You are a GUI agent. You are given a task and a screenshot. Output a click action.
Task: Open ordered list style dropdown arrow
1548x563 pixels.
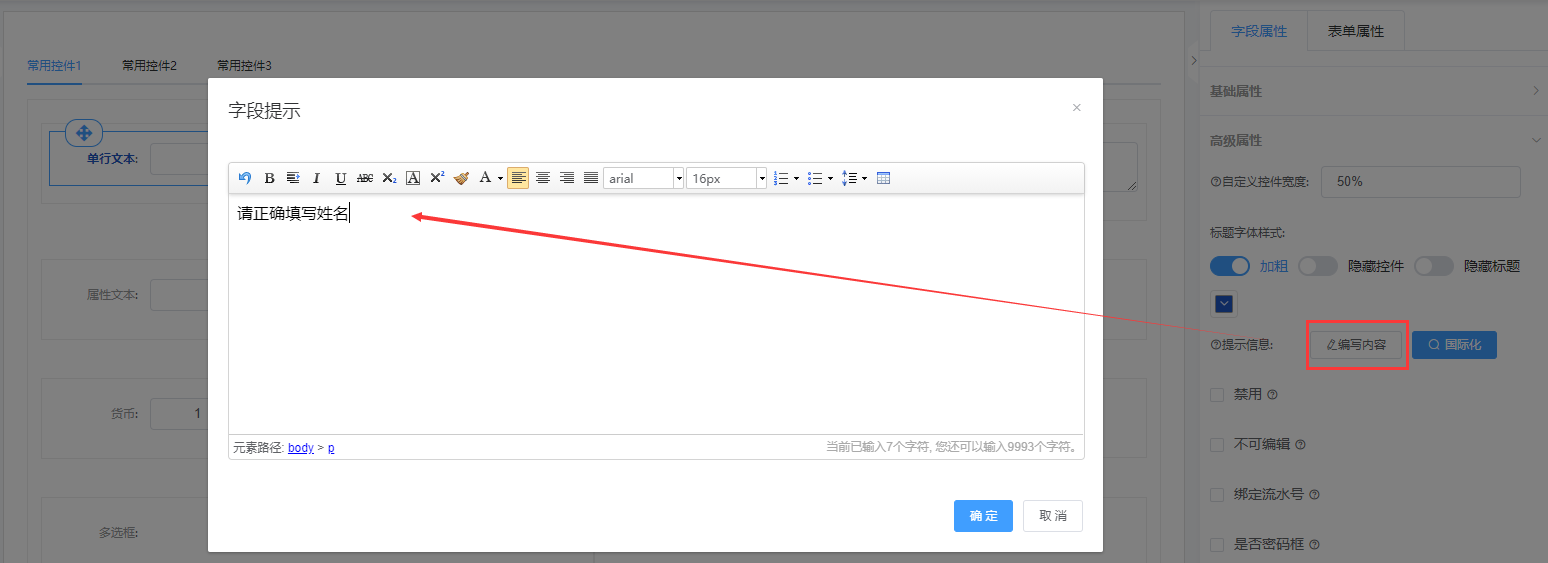(797, 178)
